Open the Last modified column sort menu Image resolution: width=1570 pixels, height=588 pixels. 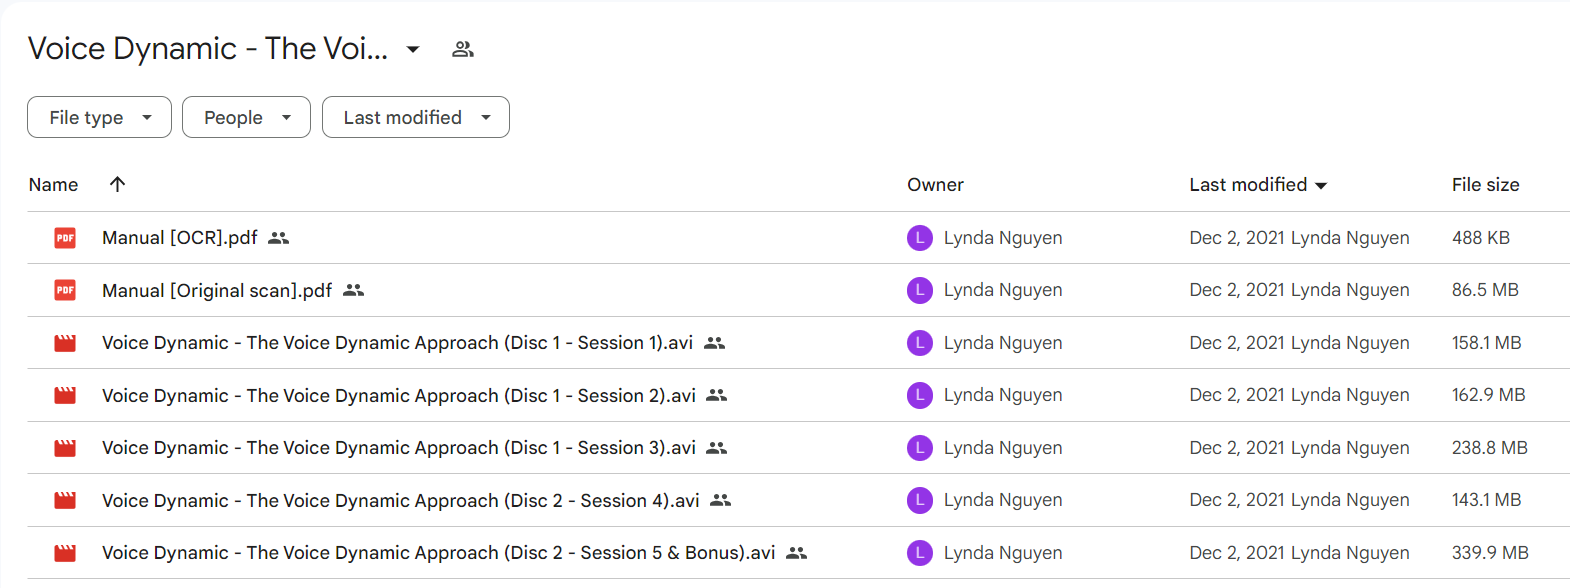click(1258, 185)
